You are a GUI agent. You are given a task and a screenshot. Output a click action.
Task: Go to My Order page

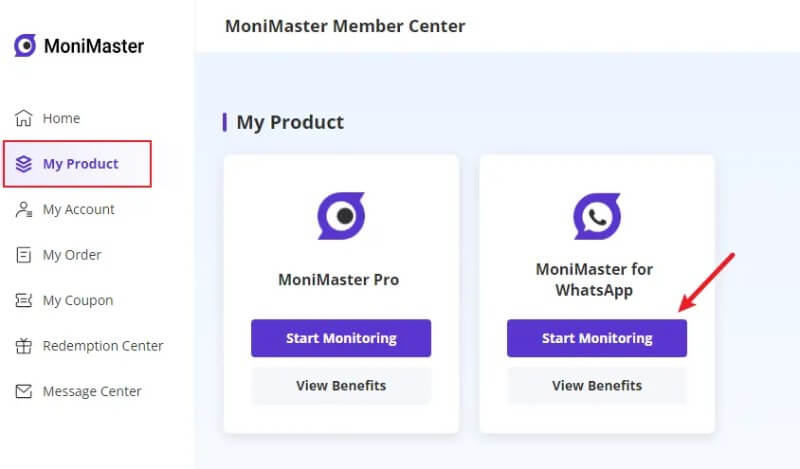[71, 255]
